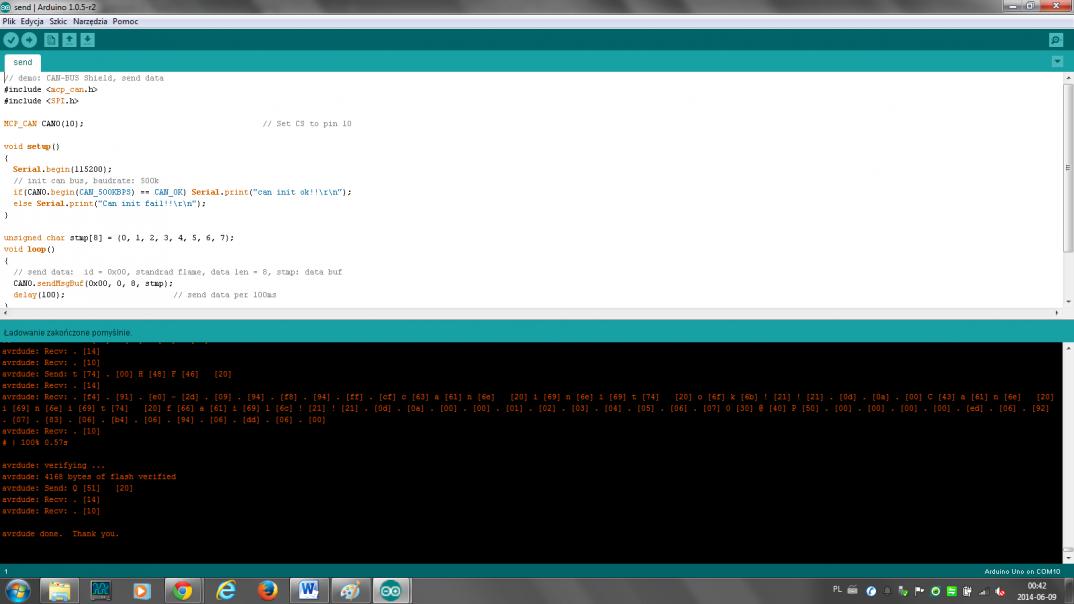This screenshot has width=1074, height=604.
Task: Open the Pomoc menu
Action: point(126,21)
